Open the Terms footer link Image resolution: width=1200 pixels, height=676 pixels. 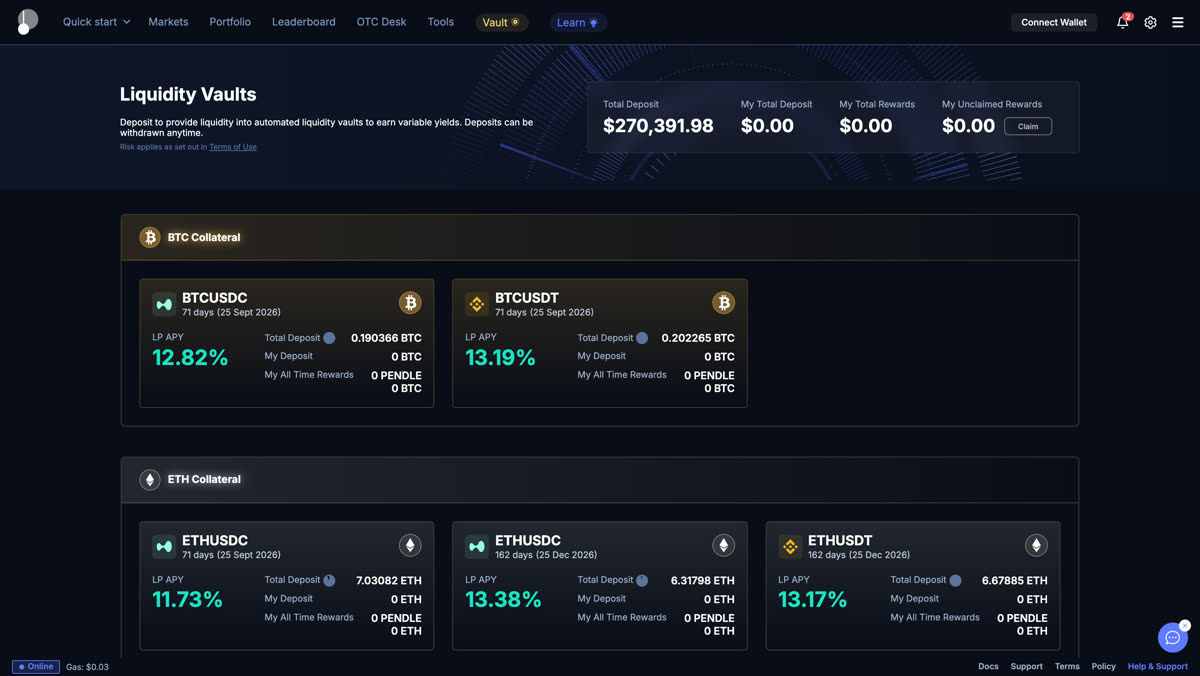1067,666
